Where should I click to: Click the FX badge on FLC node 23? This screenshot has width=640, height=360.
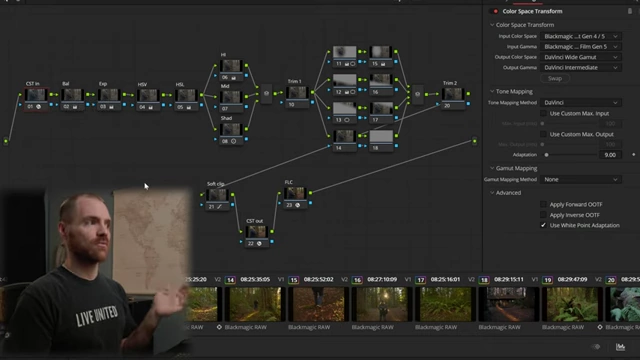coord(298,205)
